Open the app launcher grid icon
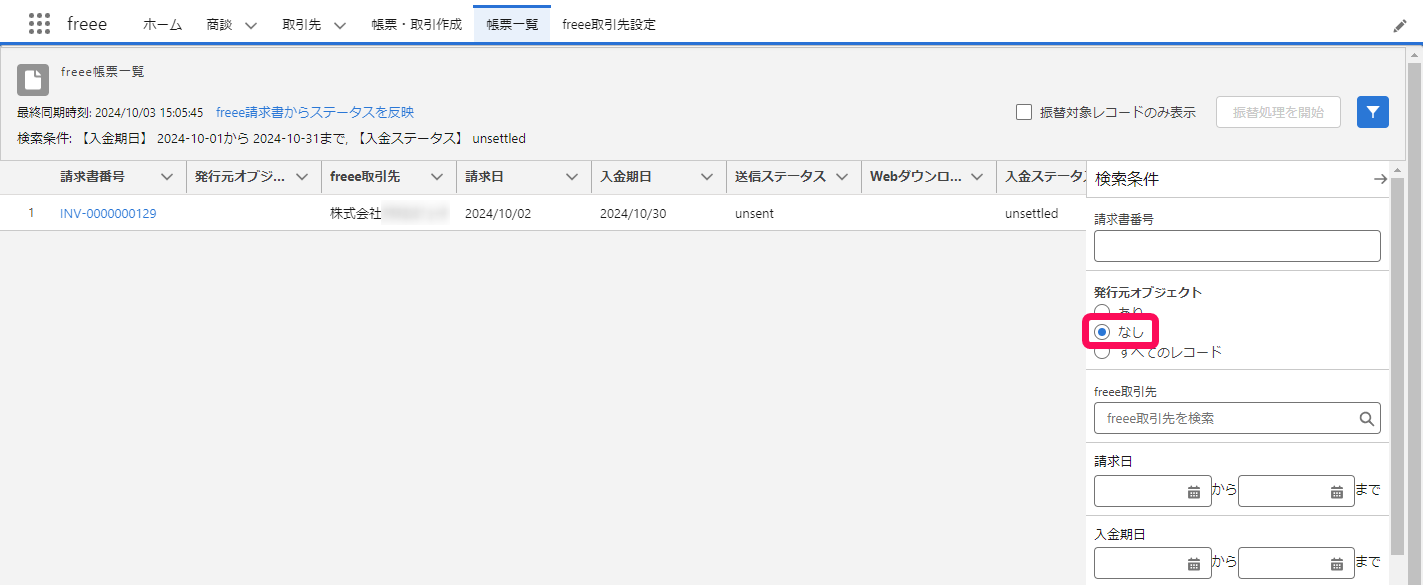Image resolution: width=1423 pixels, height=585 pixels. 39,24
